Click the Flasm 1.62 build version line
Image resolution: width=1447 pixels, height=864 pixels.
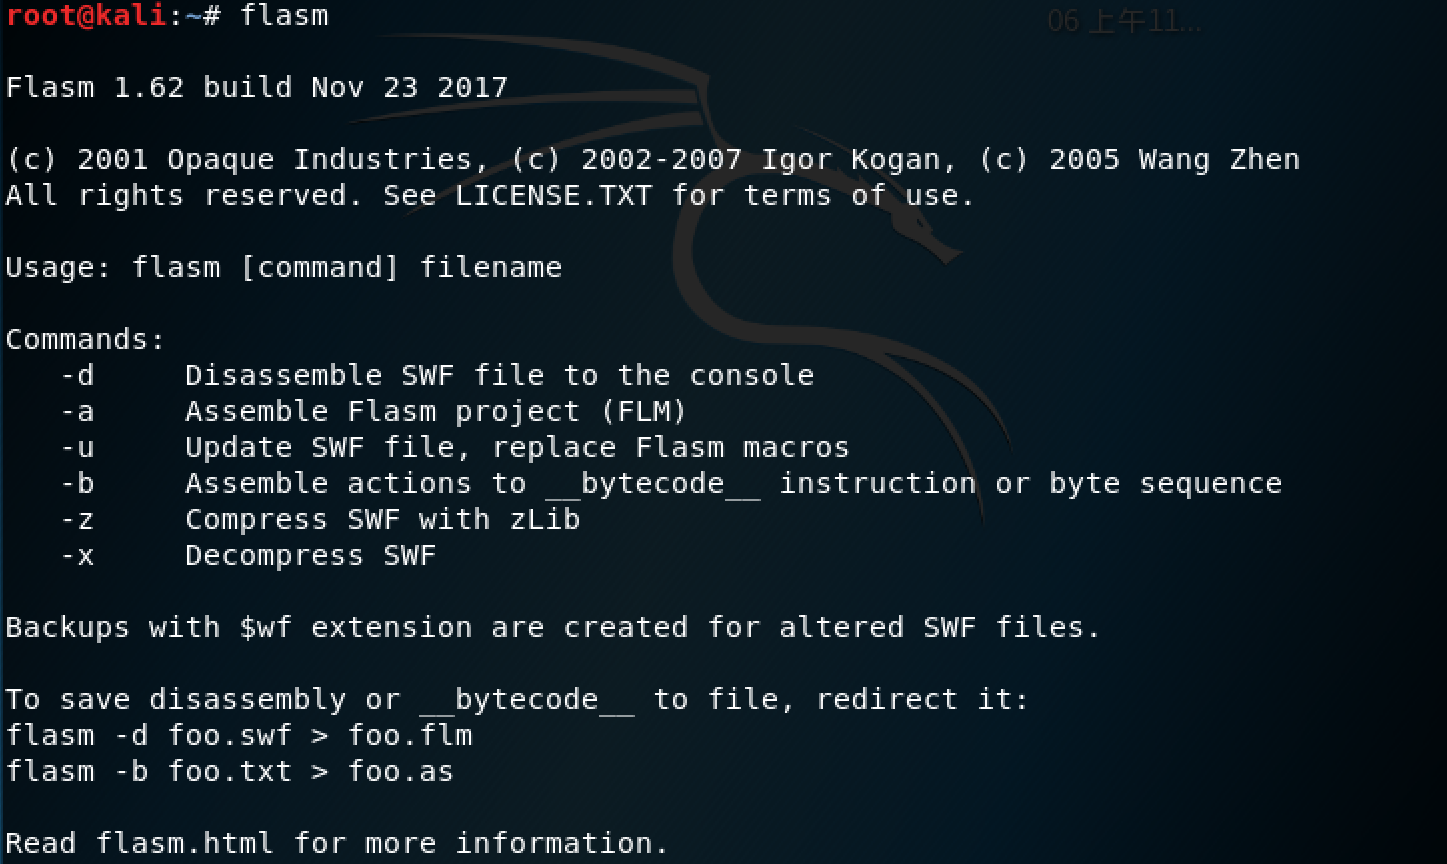(257, 88)
